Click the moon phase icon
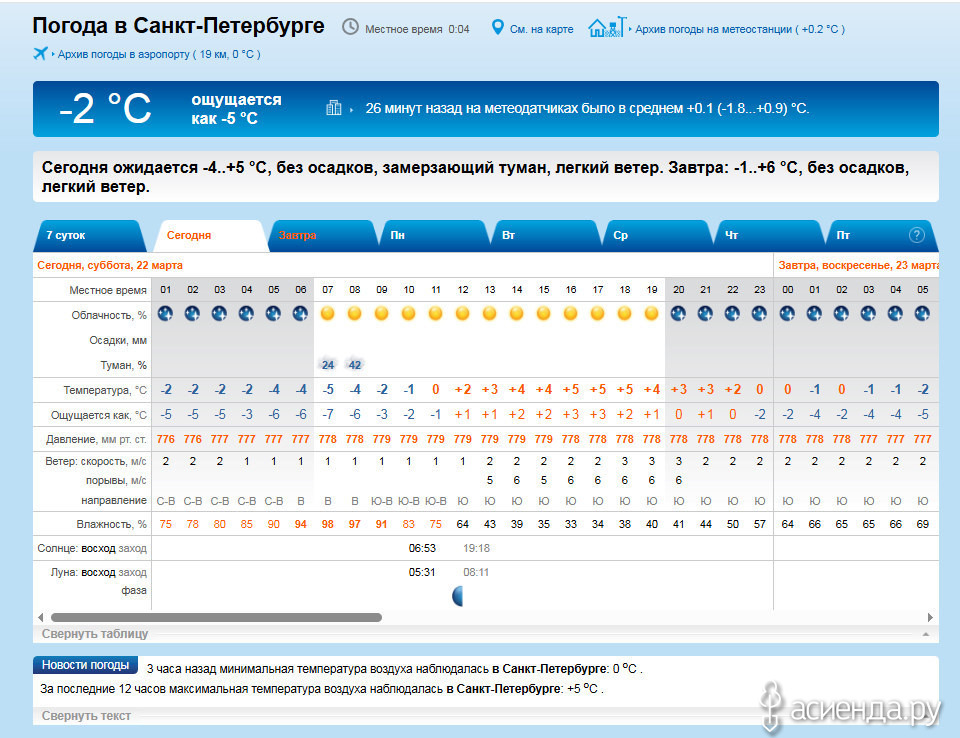This screenshot has width=960, height=738. [x=457, y=596]
